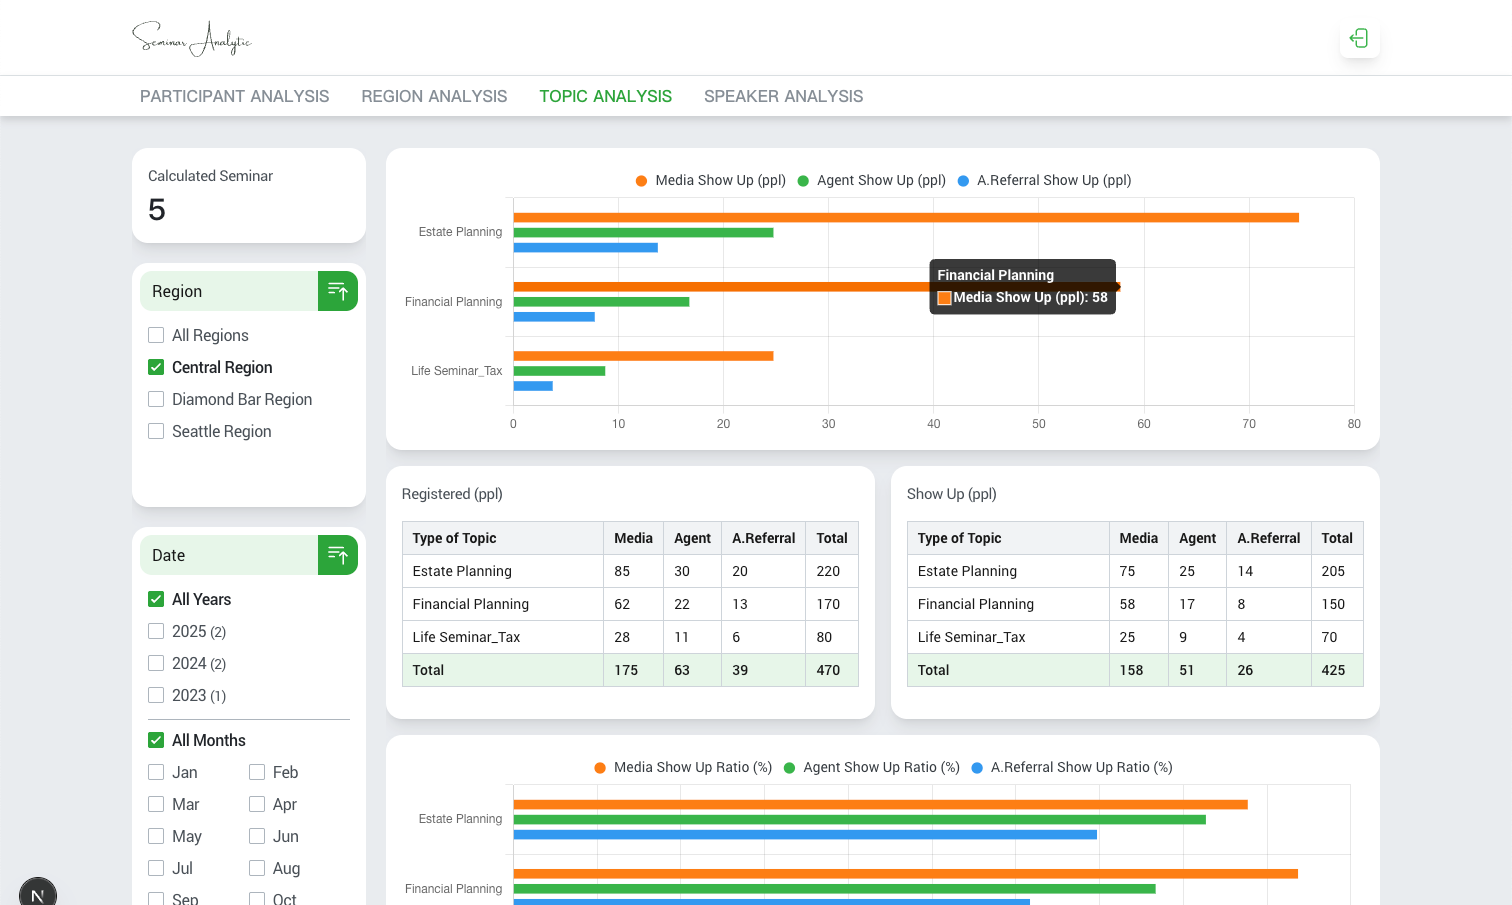The height and width of the screenshot is (905, 1512).
Task: Tick the 2023 year checkbox
Action: point(156,695)
